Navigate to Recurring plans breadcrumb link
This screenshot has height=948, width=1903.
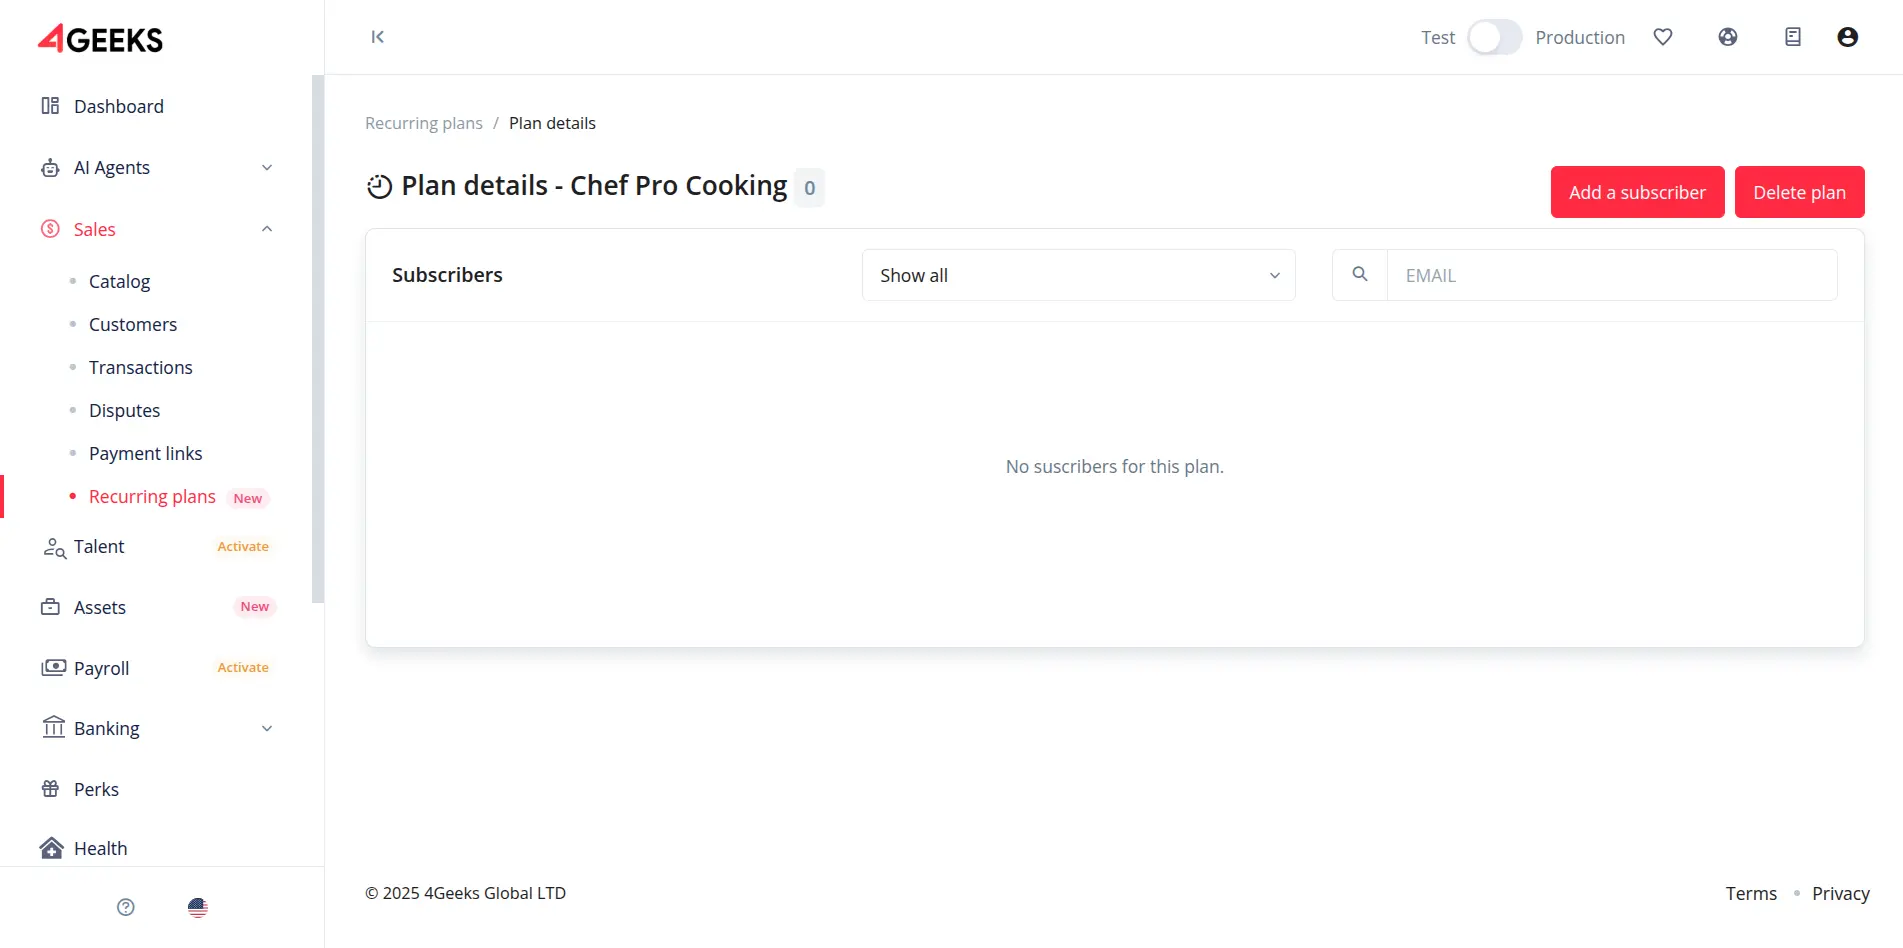(423, 123)
